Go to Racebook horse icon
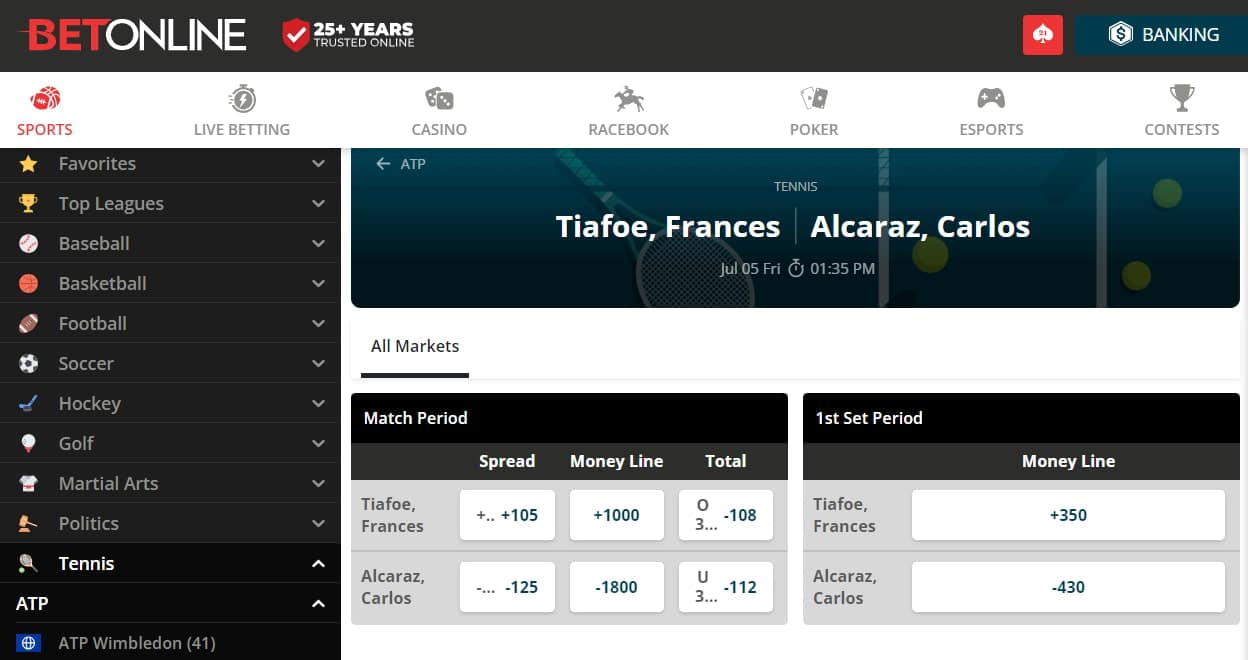Screen dimensions: 1248x660 (x=629, y=99)
